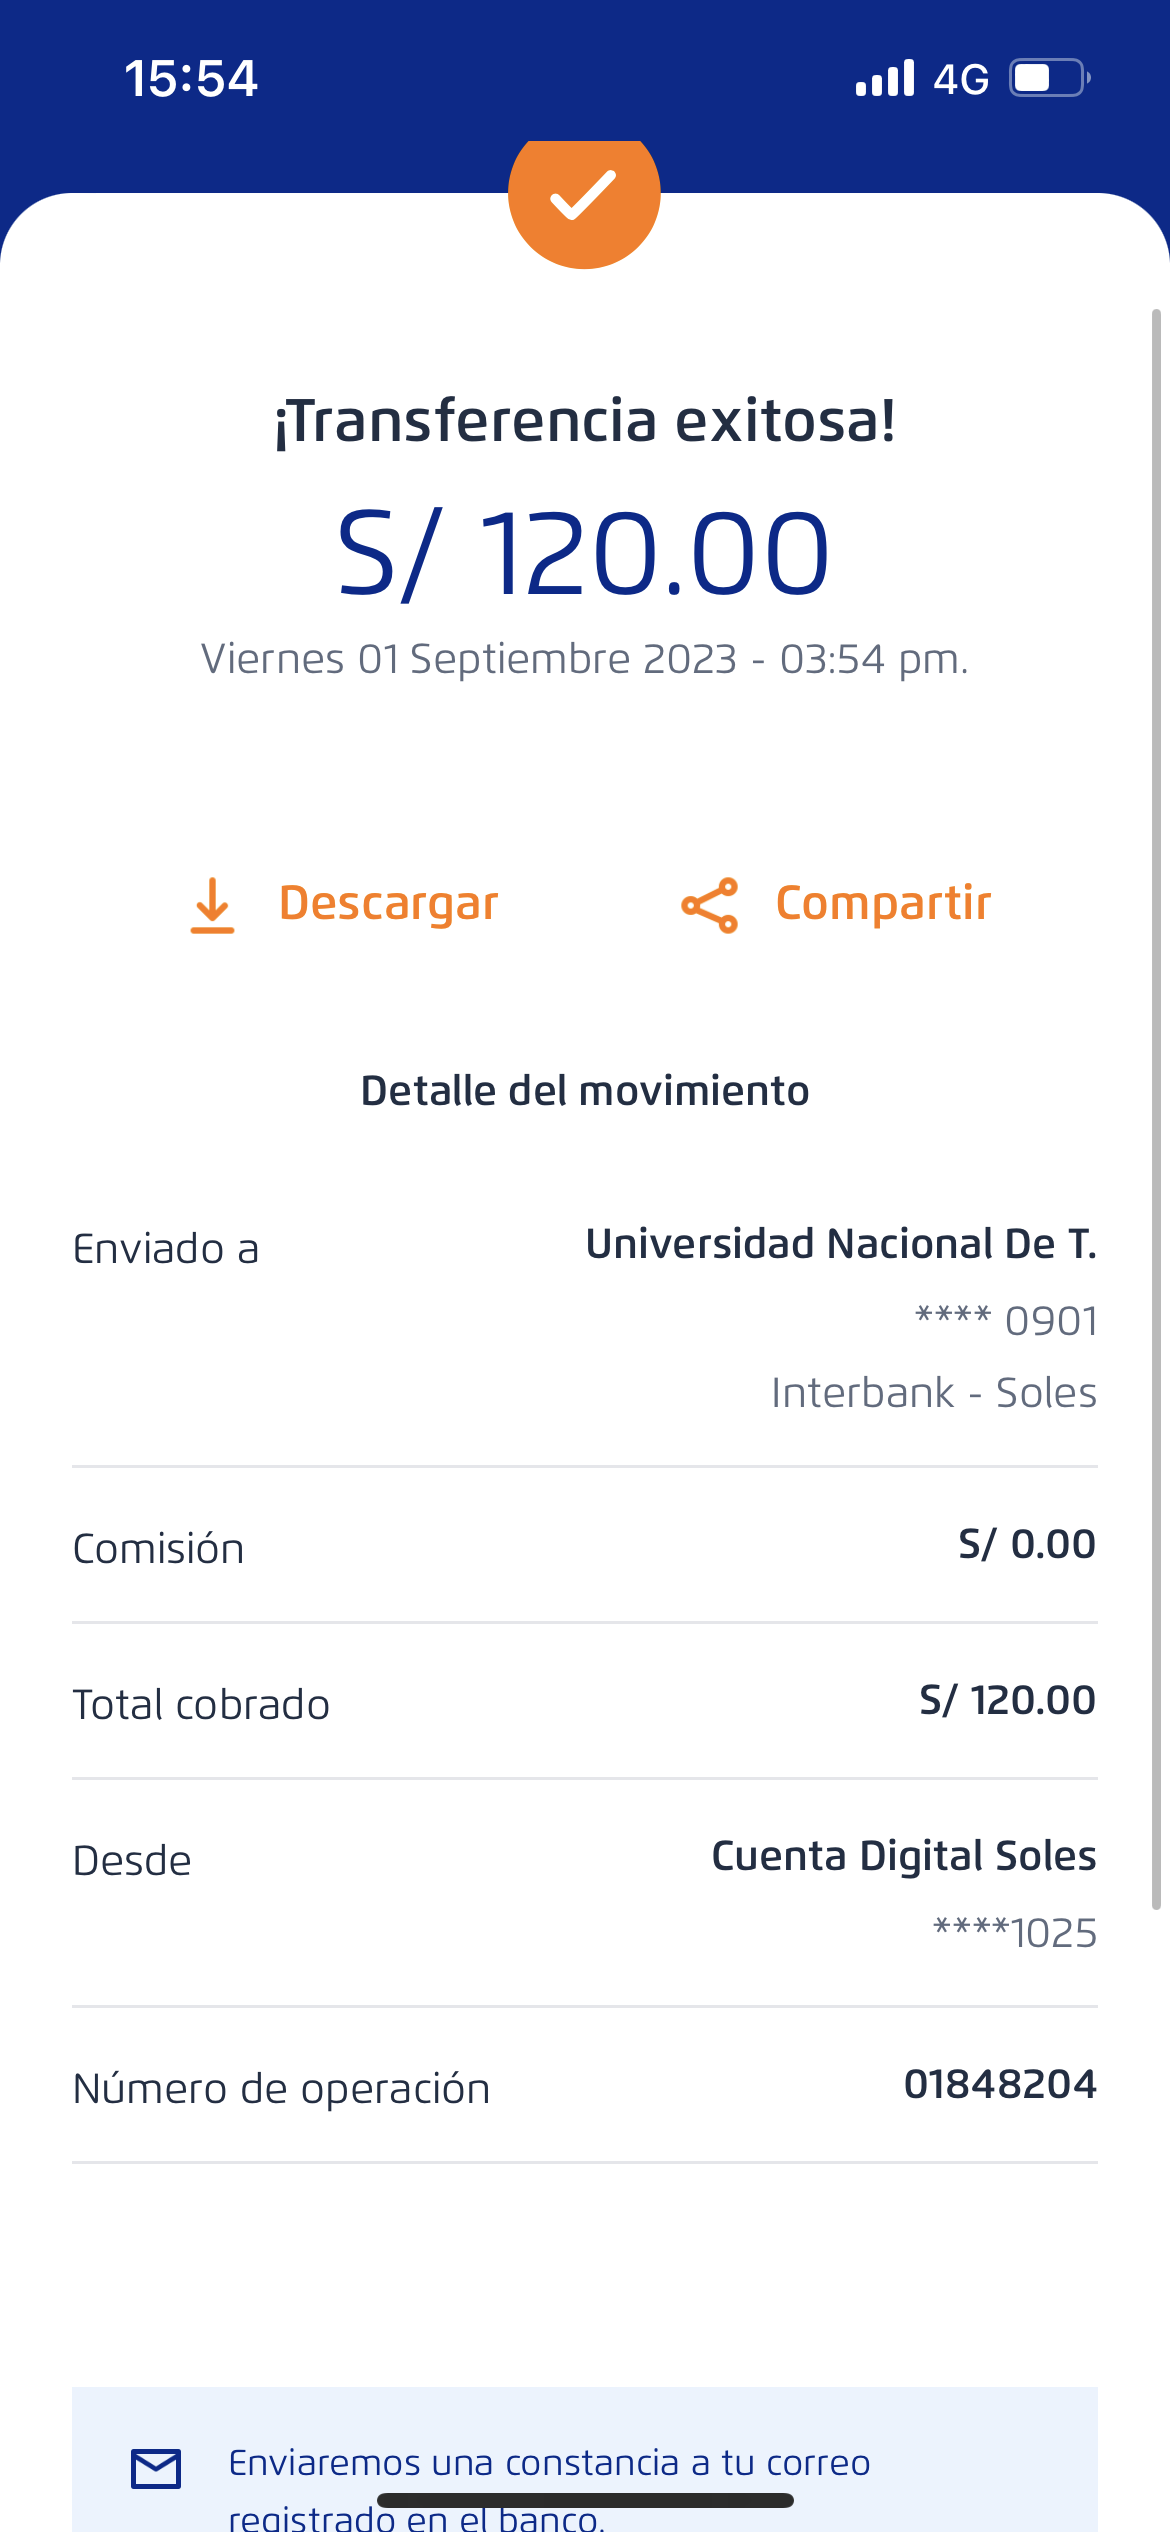Click the Descargar button label
This screenshot has height=2532, width=1170.
pyautogui.click(x=388, y=903)
